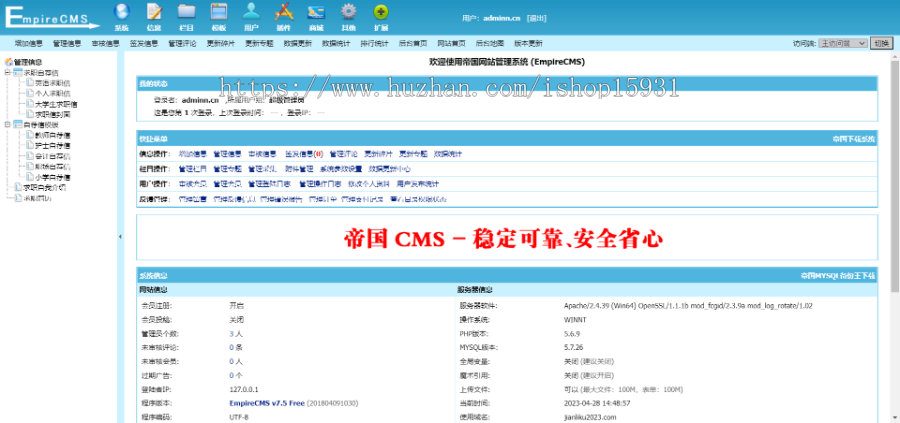Screen dimensions: 900x423
Task: Go to 网站首页 in navigation bar
Action: coord(452,43)
